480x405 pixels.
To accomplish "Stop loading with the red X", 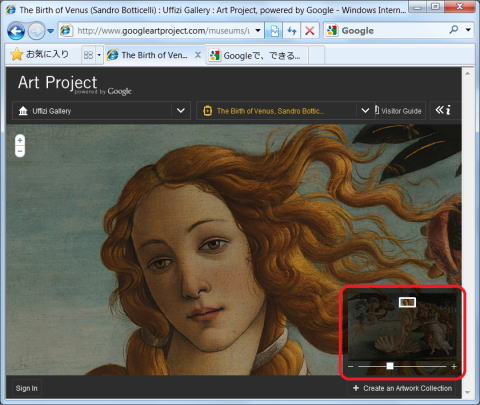I will [x=310, y=31].
